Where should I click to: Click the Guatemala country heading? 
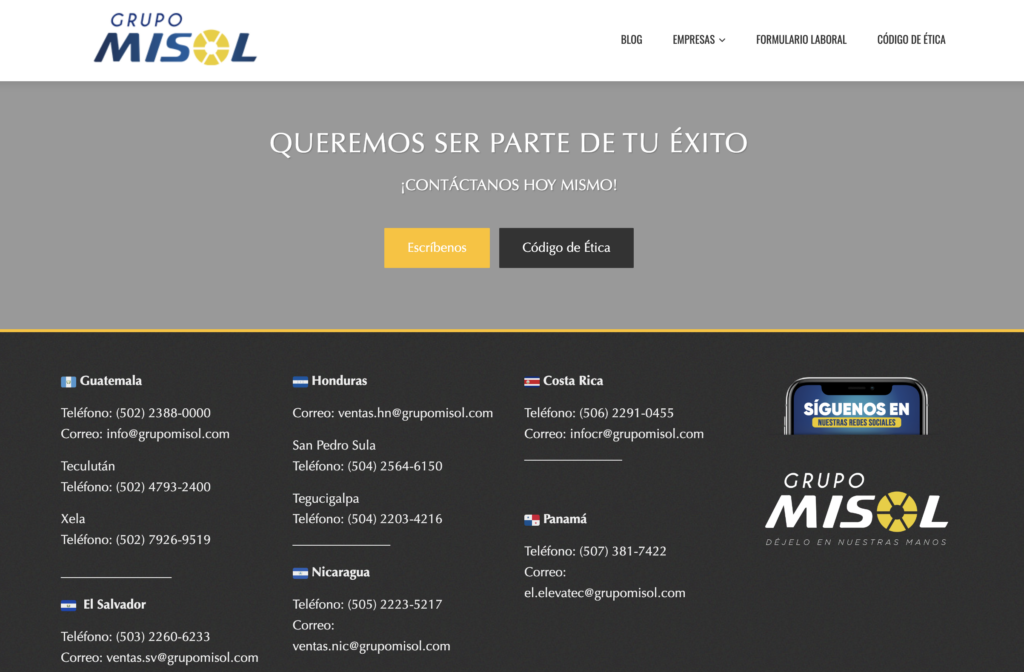(x=111, y=381)
